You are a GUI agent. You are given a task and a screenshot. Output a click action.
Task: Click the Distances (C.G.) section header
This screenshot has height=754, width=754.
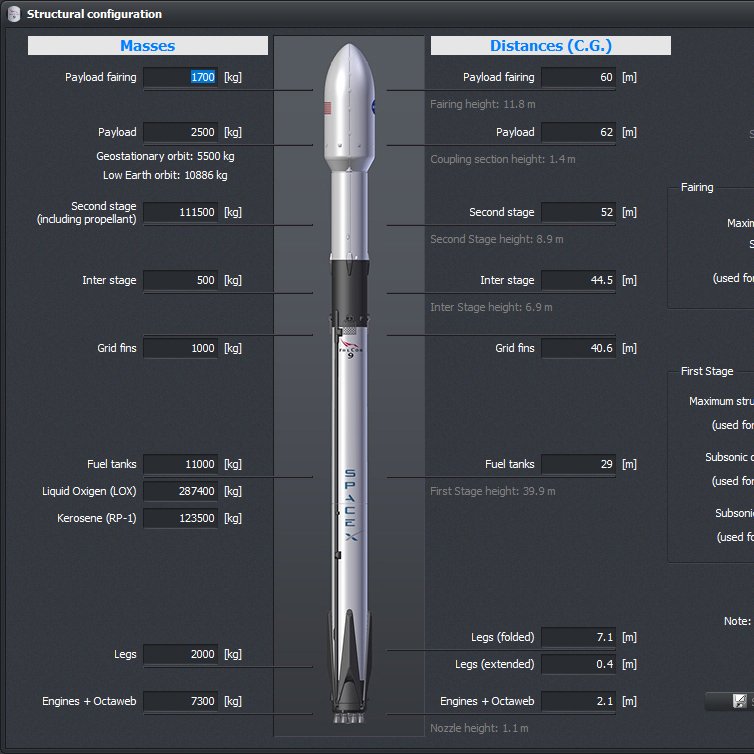[551, 46]
